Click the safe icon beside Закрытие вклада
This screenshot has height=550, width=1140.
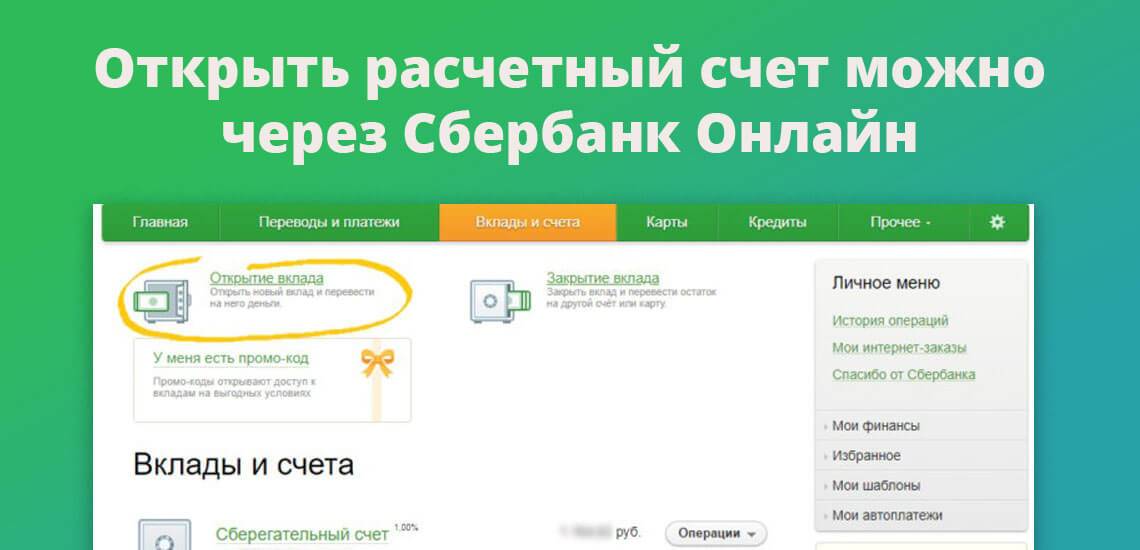(500, 300)
